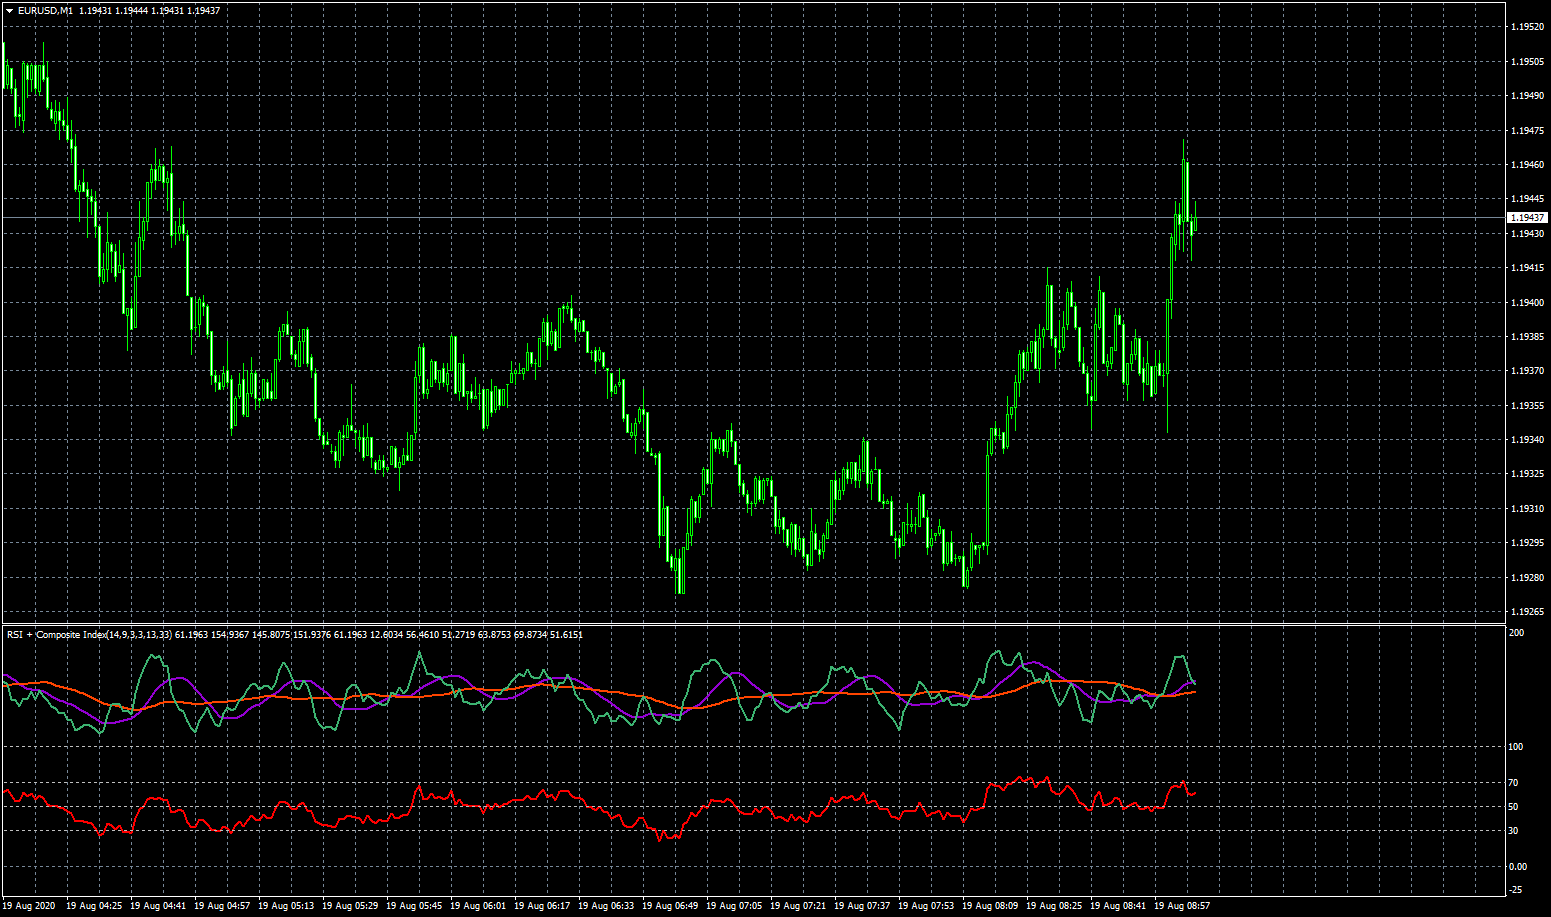Click price scale value 1.19310

tap(1526, 509)
